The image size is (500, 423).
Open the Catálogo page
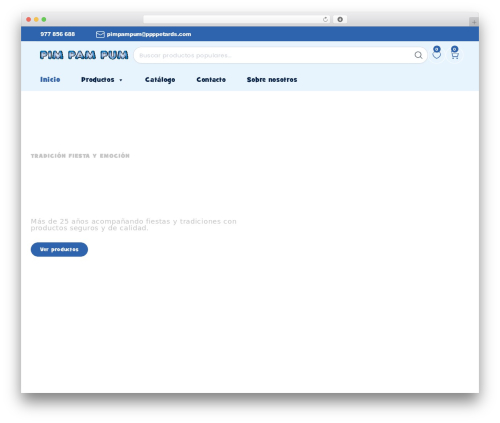pyautogui.click(x=160, y=80)
